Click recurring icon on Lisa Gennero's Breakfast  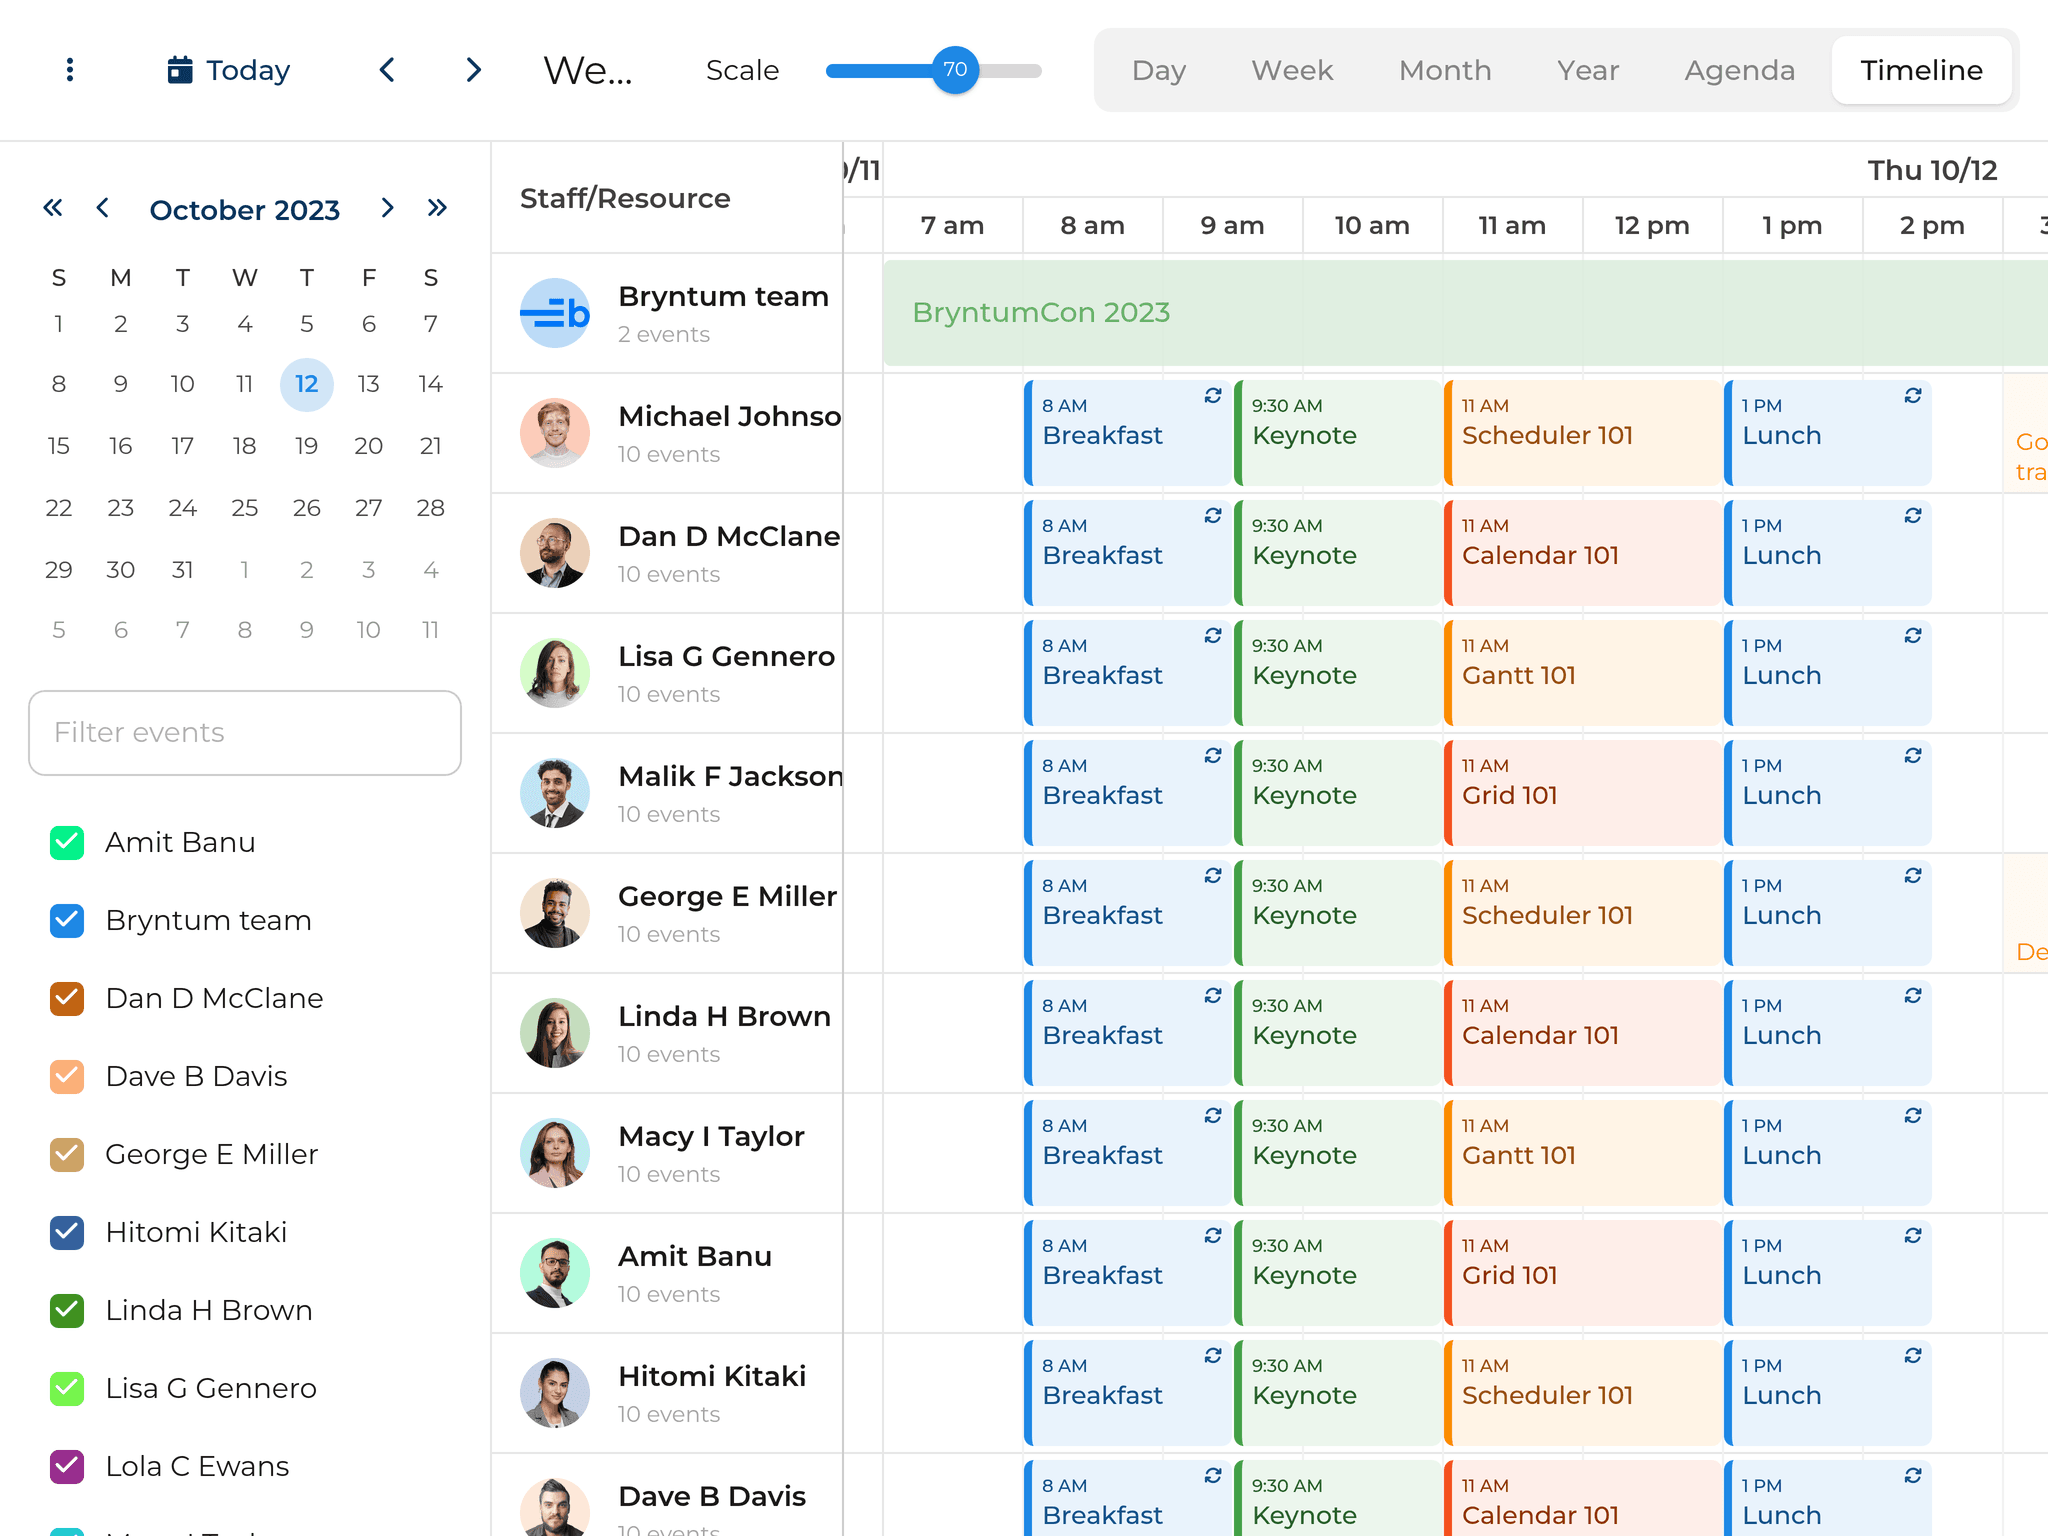tap(1213, 636)
